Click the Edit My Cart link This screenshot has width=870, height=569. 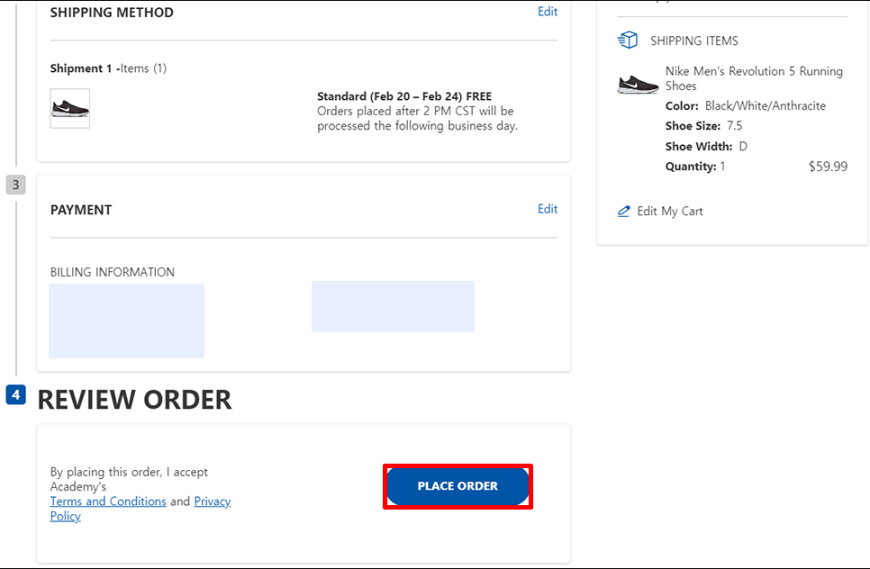click(x=670, y=211)
